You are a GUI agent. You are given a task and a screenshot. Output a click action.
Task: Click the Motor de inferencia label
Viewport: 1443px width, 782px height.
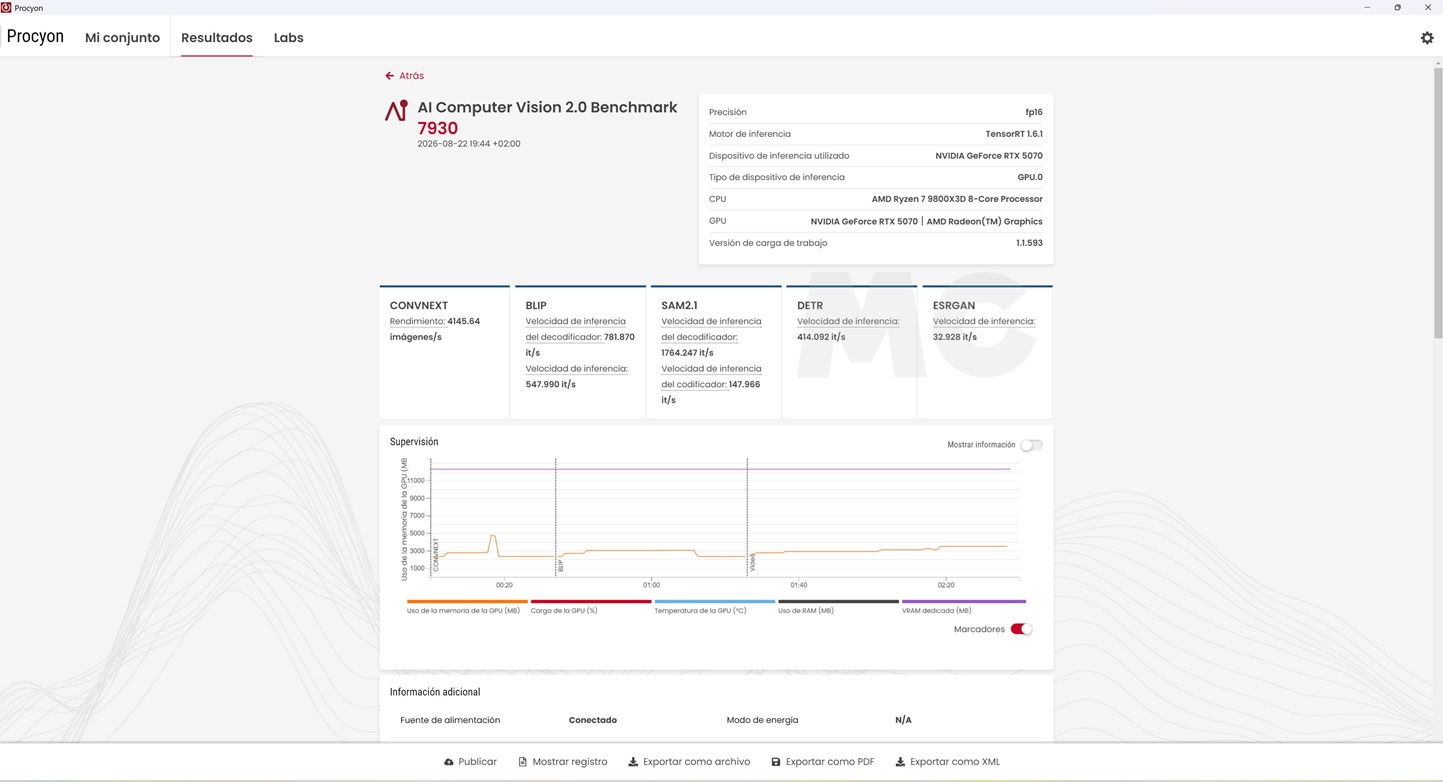(x=750, y=134)
